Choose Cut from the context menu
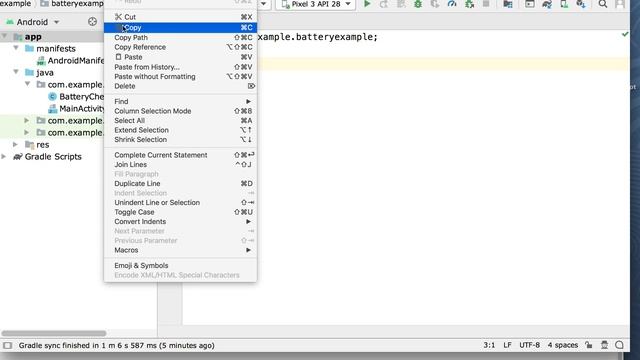Viewport: 640px width, 360px height. (x=180, y=17)
